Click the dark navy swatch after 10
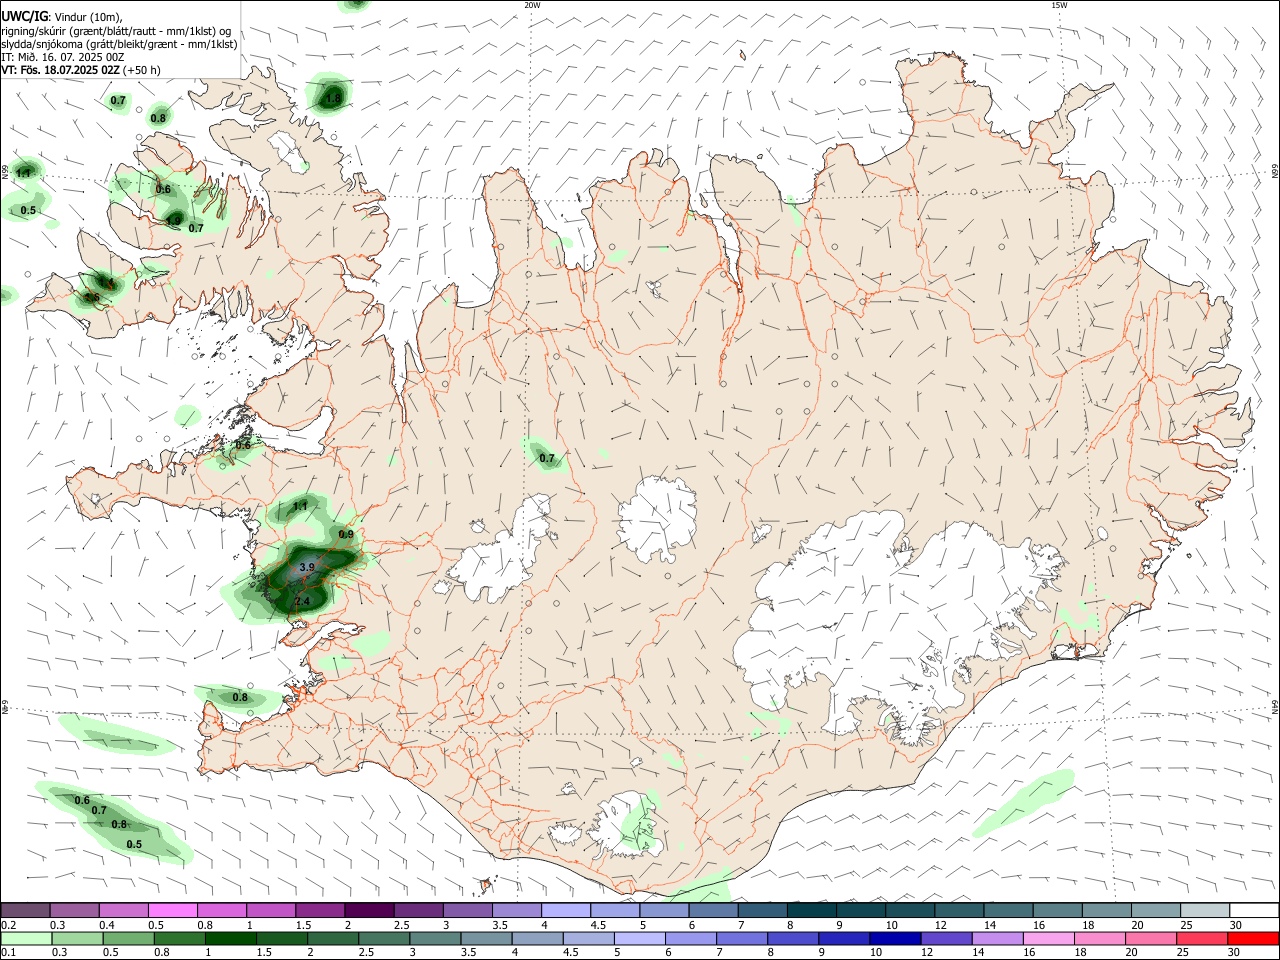This screenshot has width=1280, height=960. [893, 938]
